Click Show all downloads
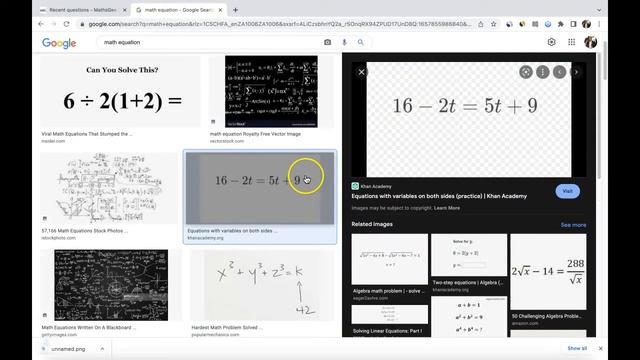 pyautogui.click(x=577, y=348)
